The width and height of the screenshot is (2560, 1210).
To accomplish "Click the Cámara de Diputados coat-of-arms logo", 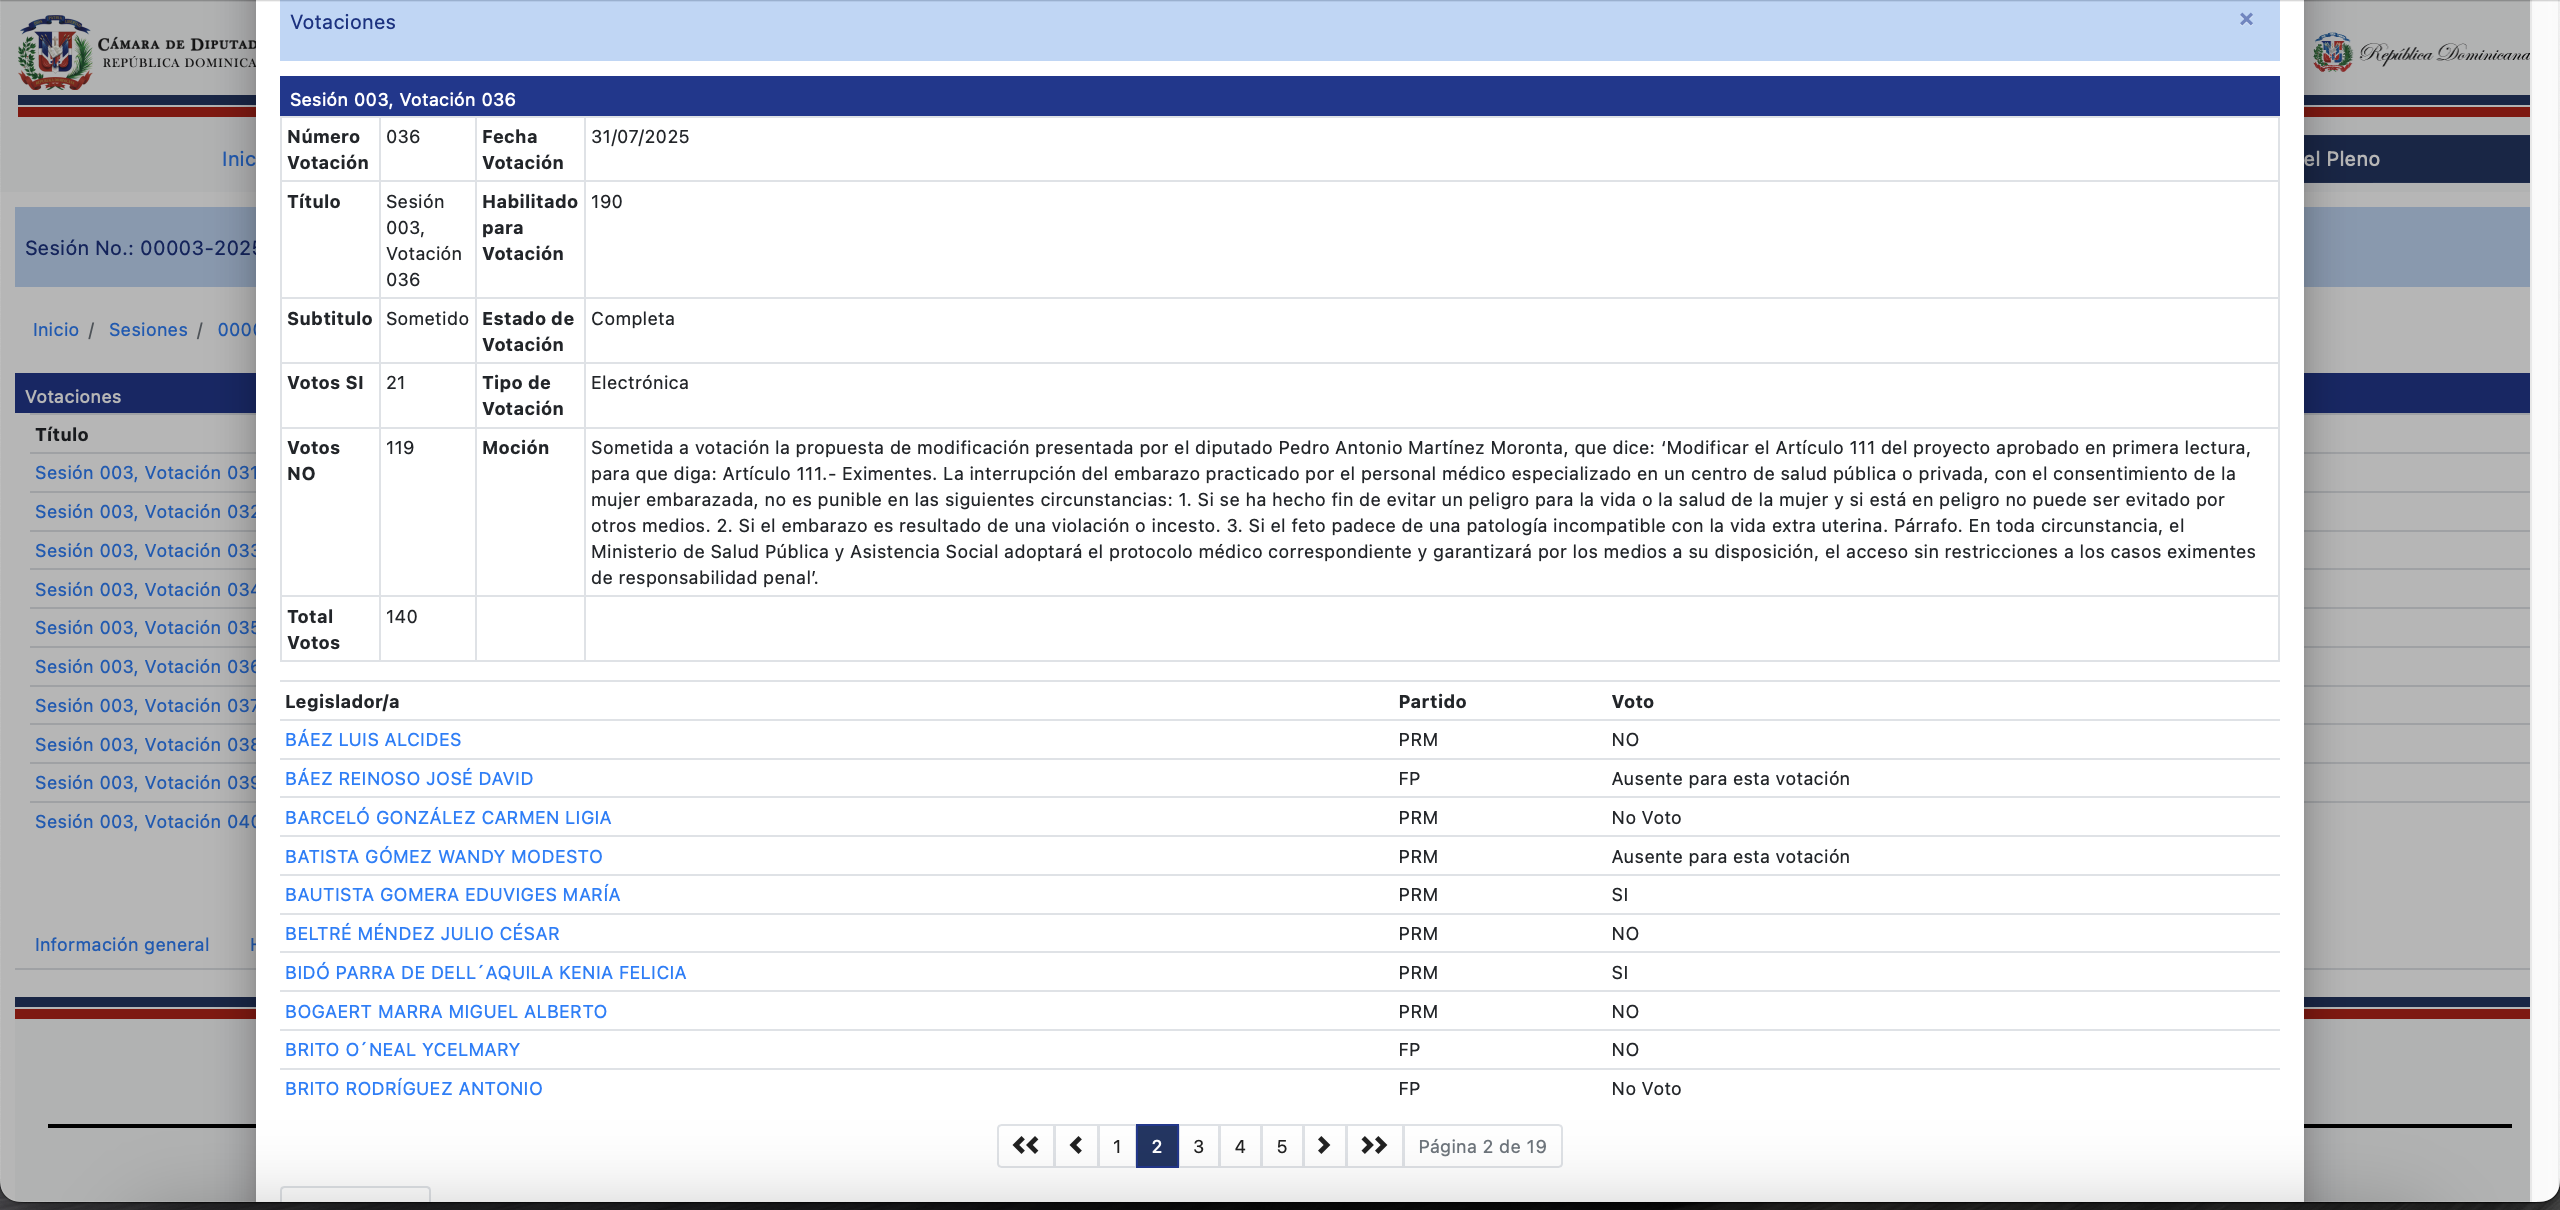I will [55, 53].
